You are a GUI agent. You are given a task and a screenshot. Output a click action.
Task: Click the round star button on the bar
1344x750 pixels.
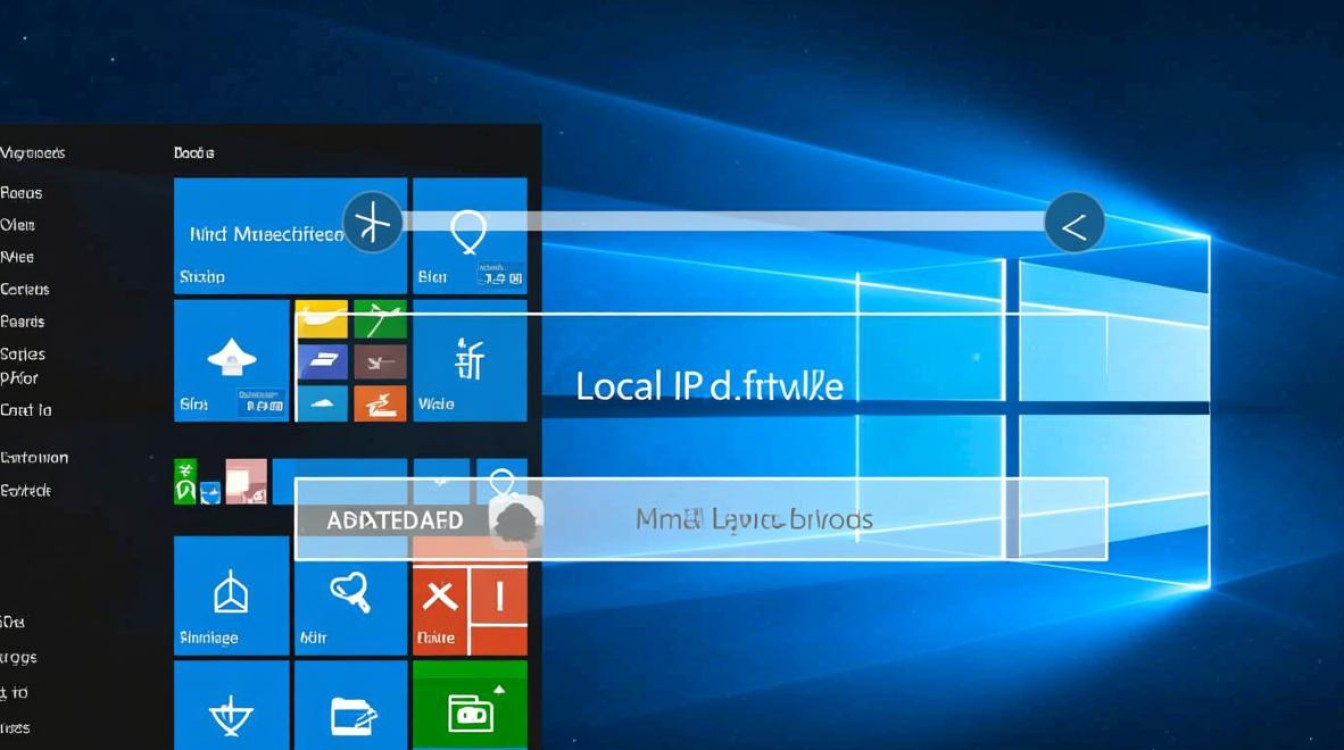tap(372, 222)
